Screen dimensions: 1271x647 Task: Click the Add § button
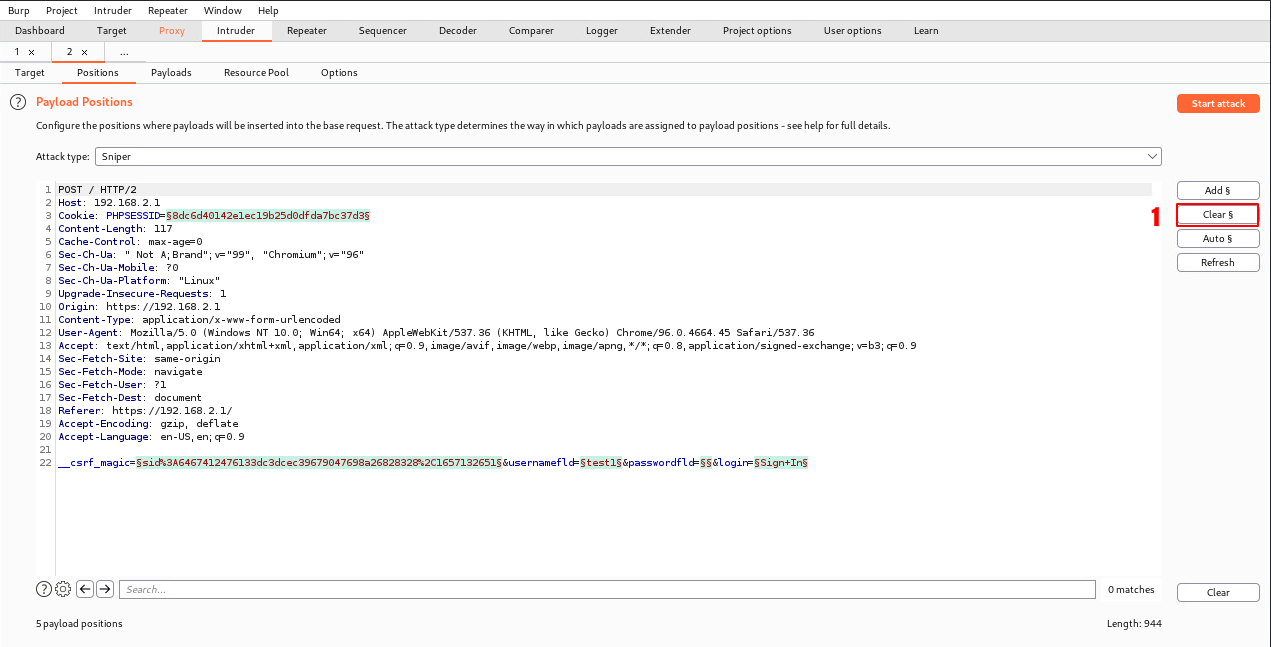click(1217, 190)
